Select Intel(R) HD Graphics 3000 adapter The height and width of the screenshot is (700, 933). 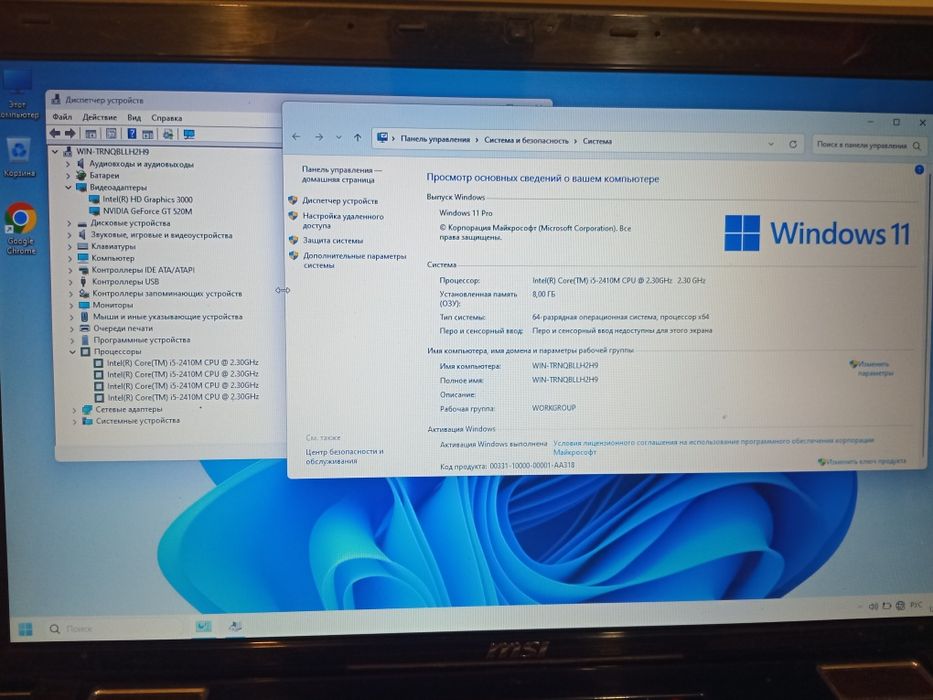[x=147, y=199]
